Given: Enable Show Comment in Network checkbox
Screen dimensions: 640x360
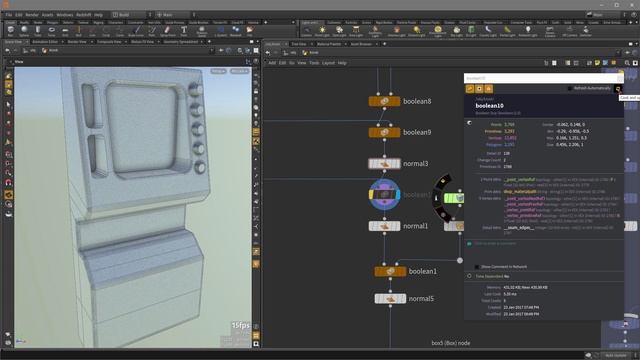Looking at the screenshot, I should [x=477, y=267].
